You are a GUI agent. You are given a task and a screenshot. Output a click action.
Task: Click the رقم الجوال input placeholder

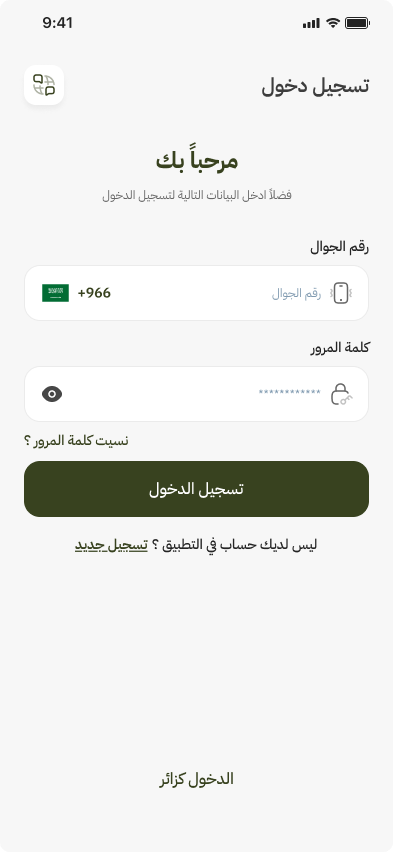[x=296, y=294]
